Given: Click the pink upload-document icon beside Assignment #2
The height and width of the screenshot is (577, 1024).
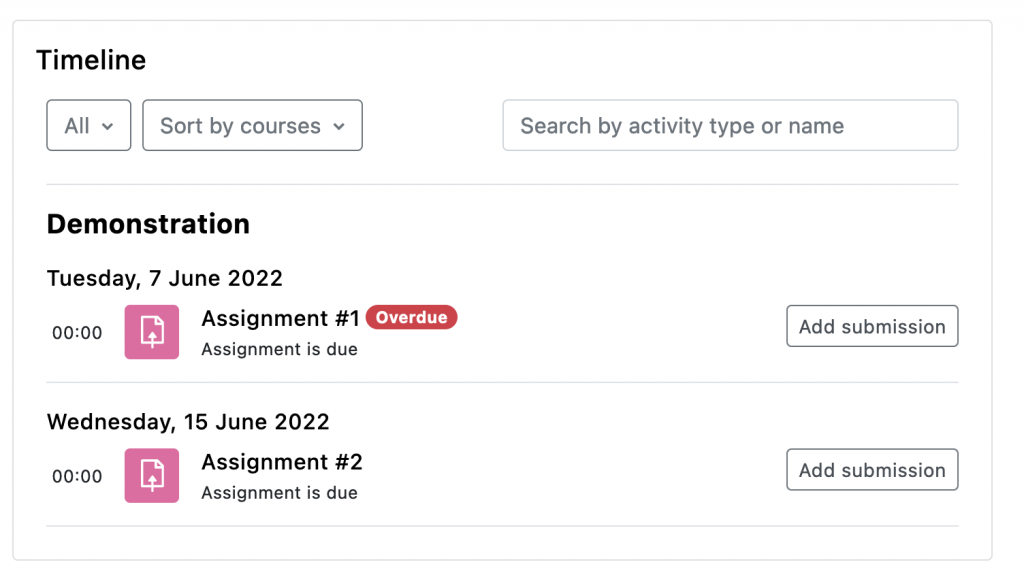Looking at the screenshot, I should (x=151, y=475).
